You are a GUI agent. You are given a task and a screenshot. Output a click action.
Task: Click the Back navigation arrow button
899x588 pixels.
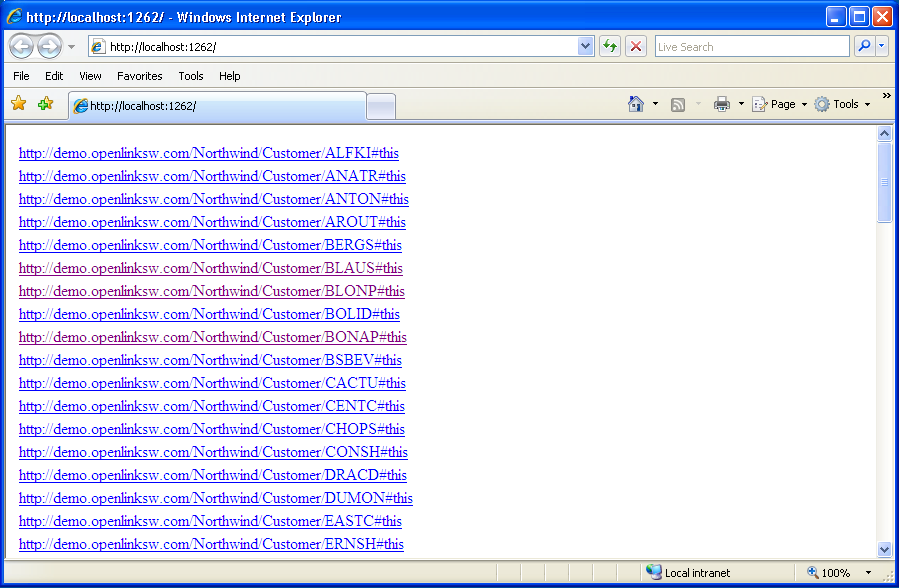coord(21,47)
